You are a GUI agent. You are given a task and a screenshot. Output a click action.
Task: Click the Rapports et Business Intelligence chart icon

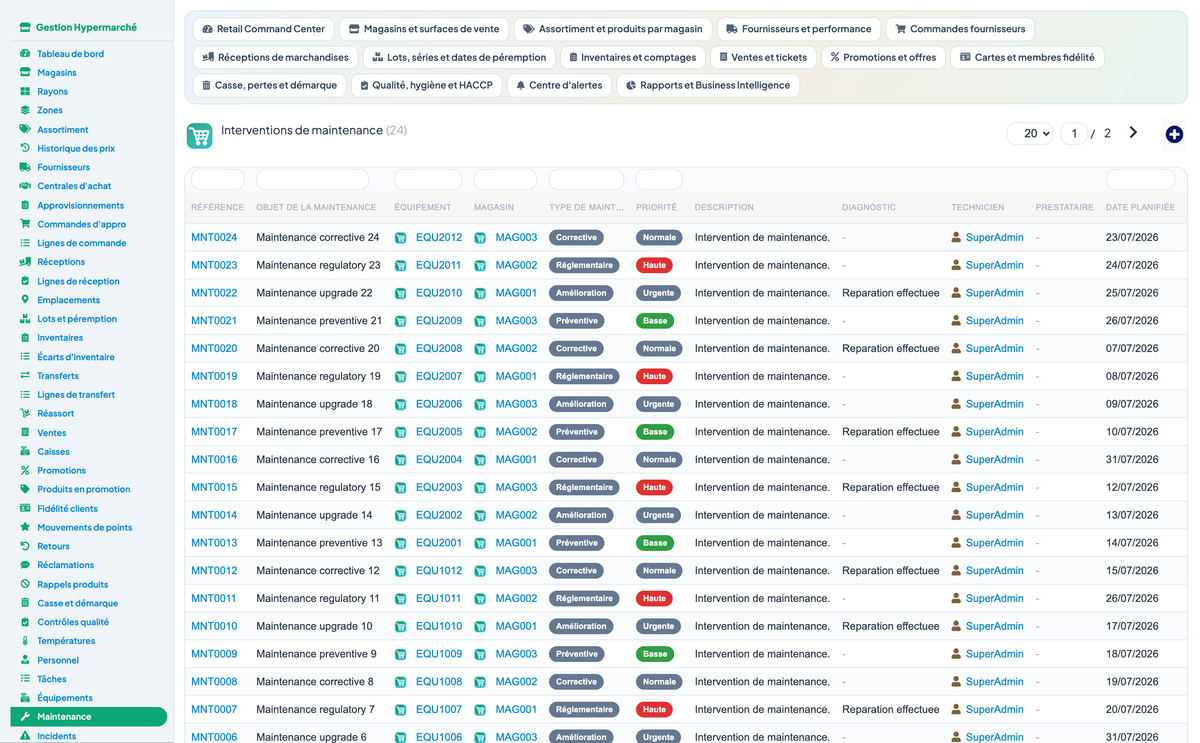[x=631, y=85]
